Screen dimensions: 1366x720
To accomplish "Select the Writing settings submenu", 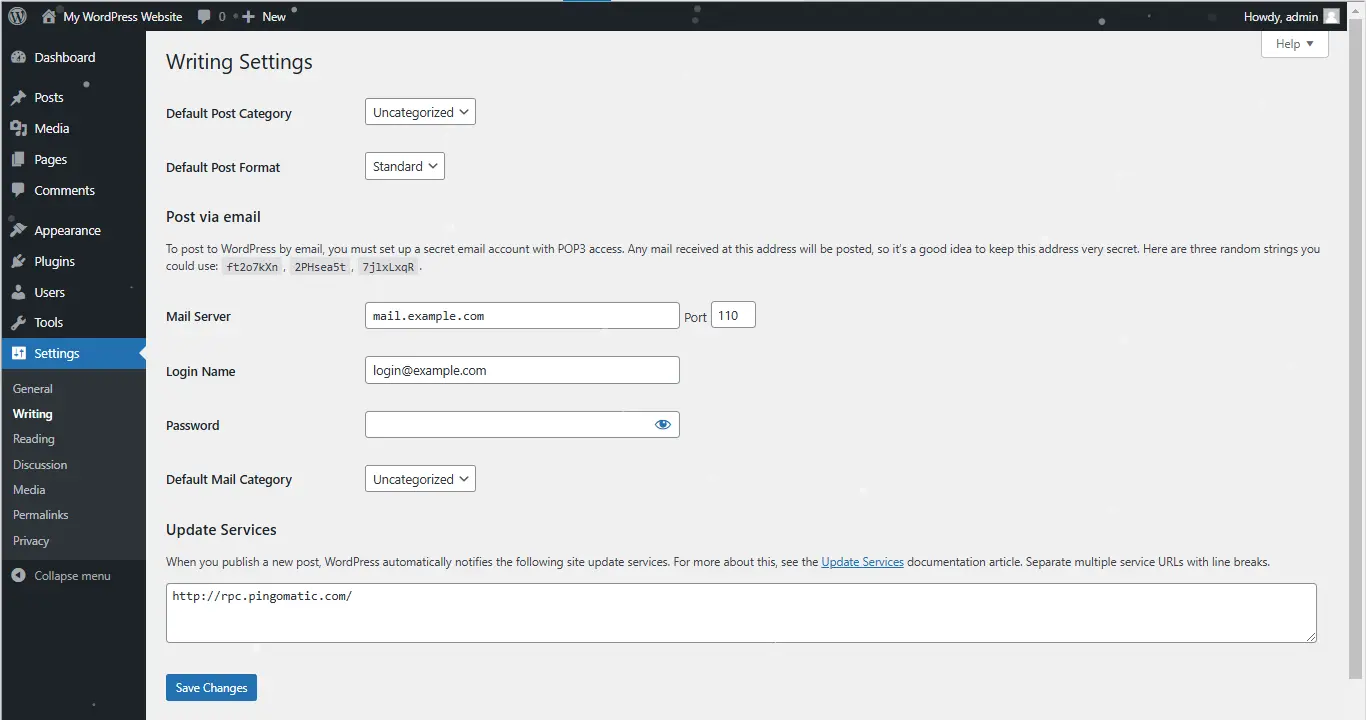I will 33,413.
